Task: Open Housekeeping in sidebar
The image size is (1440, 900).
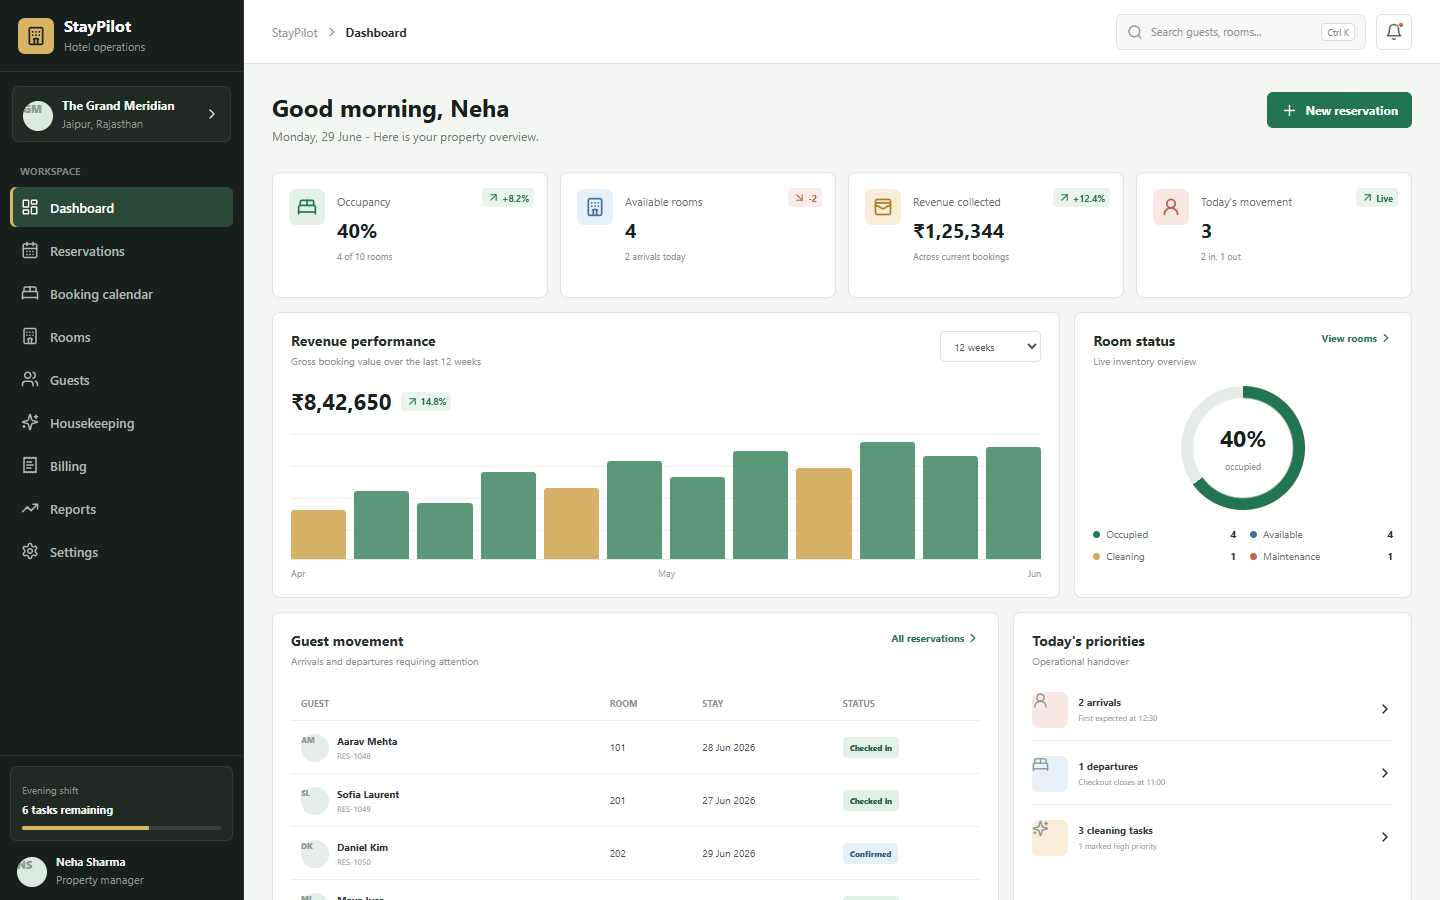Action: [122, 423]
